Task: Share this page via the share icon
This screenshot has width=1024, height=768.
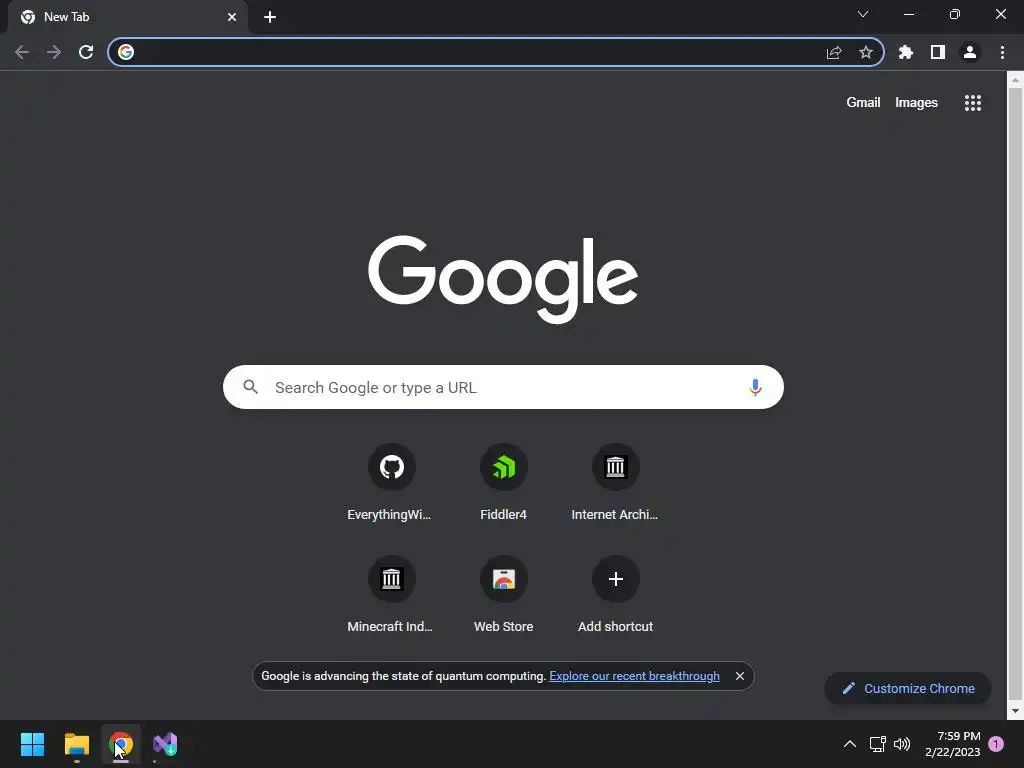Action: pos(834,52)
